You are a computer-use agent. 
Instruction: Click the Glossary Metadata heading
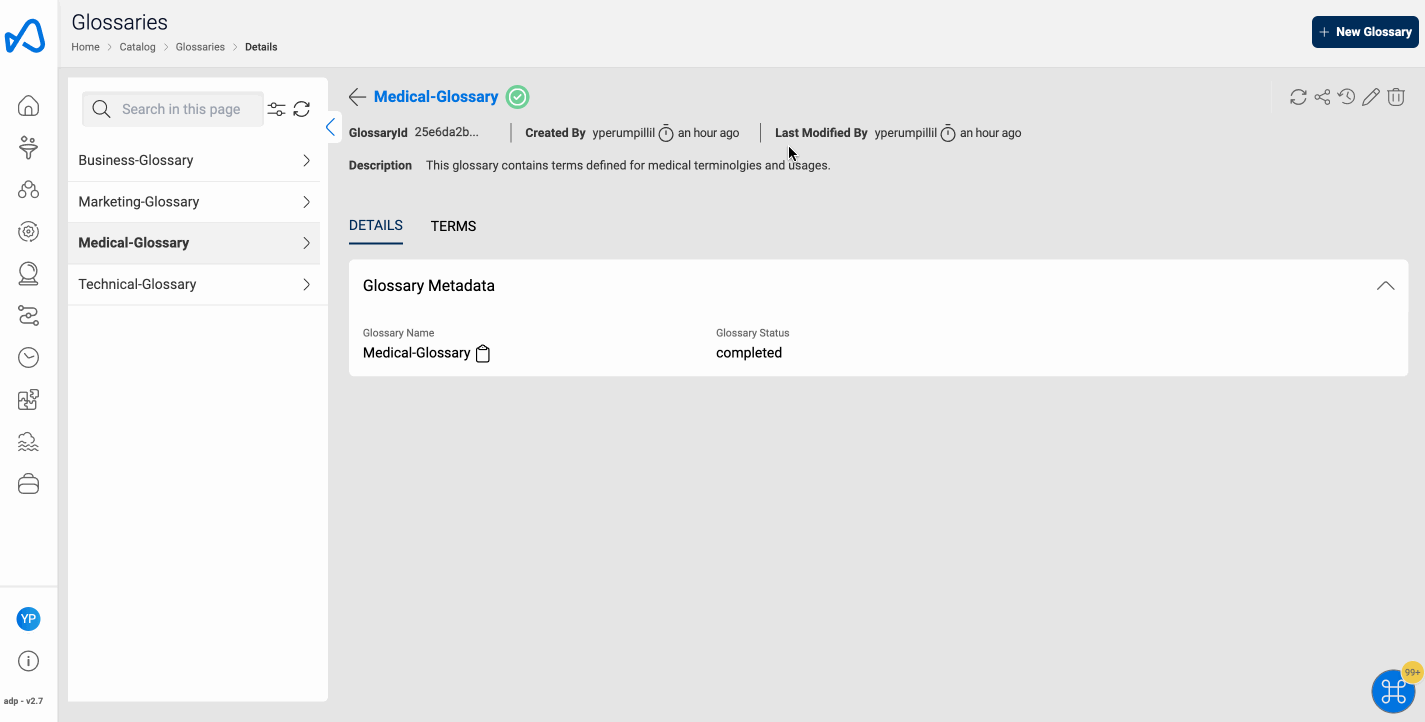pyautogui.click(x=429, y=286)
